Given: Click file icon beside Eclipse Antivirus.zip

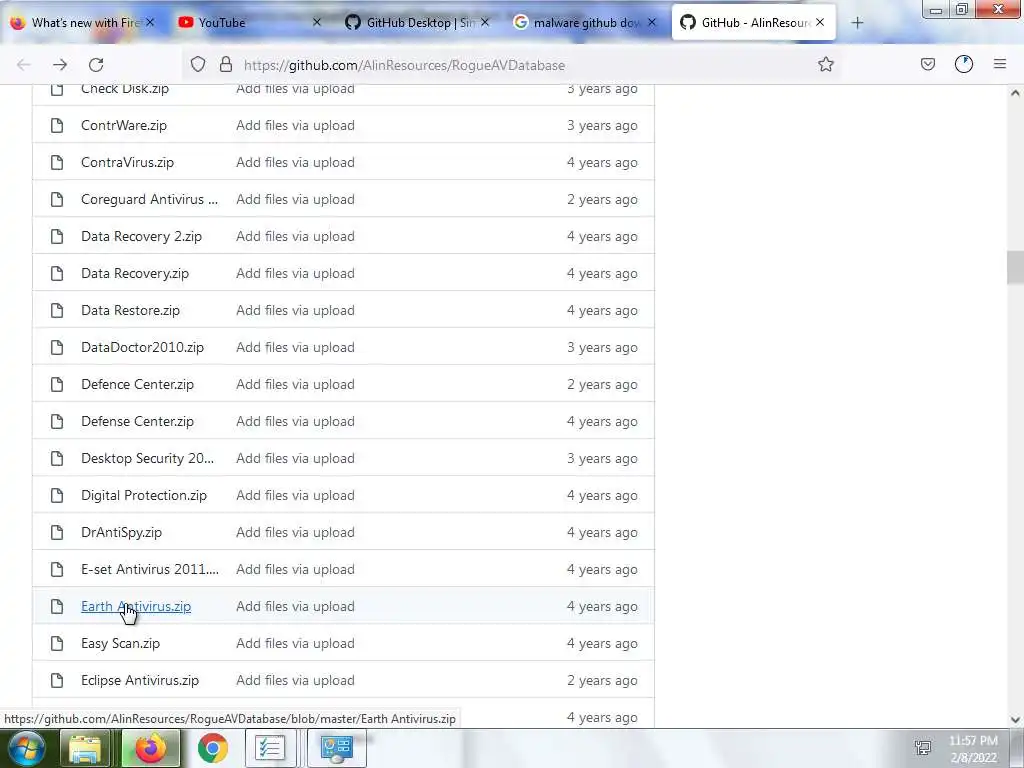Looking at the screenshot, I should [57, 680].
